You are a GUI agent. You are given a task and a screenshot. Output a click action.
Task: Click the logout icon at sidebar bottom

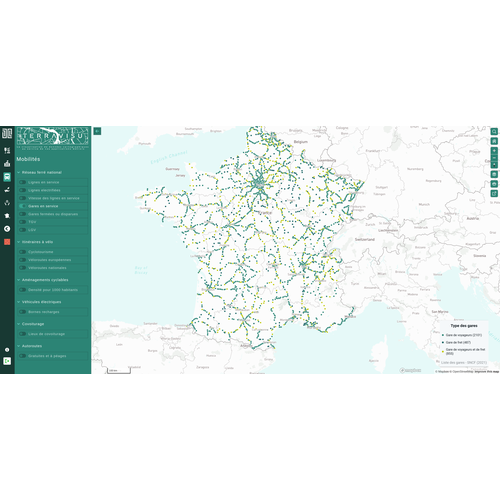click(x=7, y=361)
